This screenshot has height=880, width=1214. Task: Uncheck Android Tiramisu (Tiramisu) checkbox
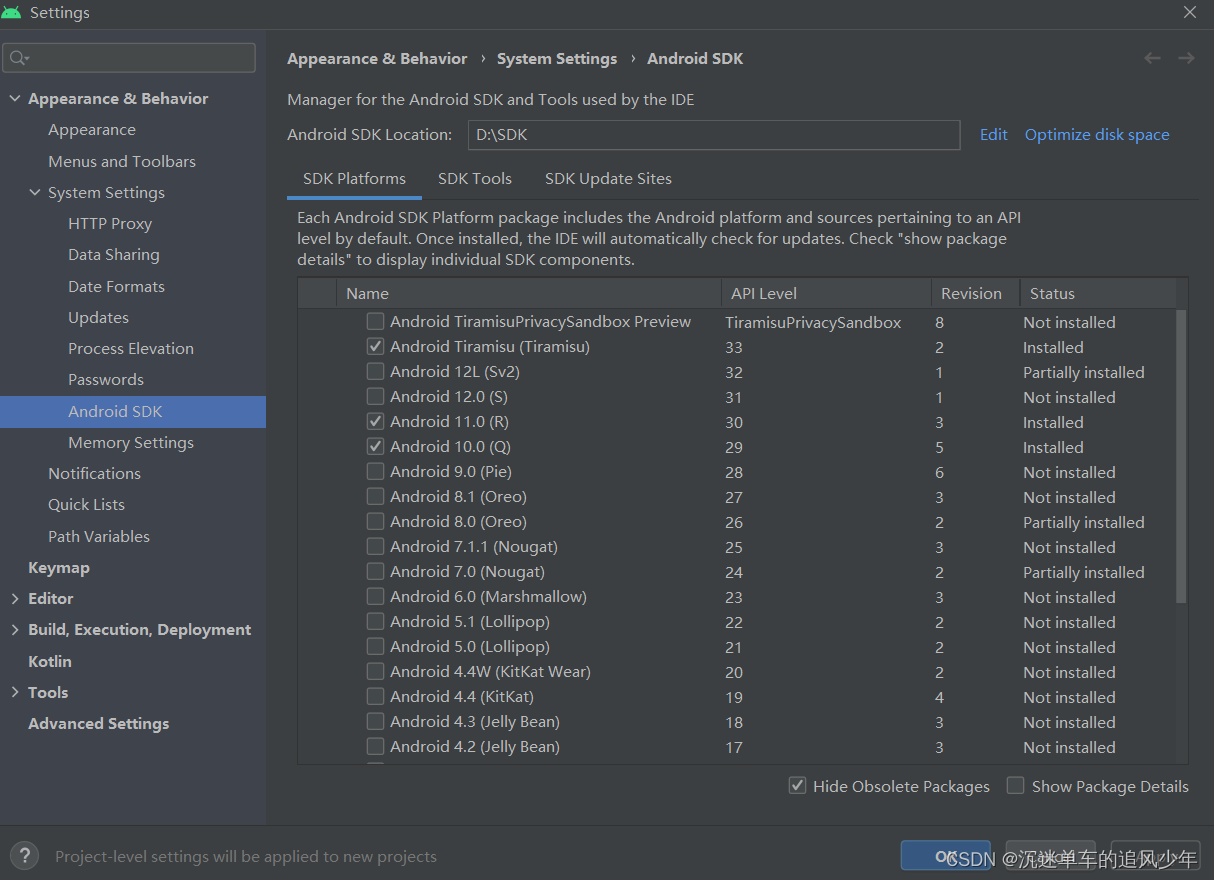coord(375,347)
